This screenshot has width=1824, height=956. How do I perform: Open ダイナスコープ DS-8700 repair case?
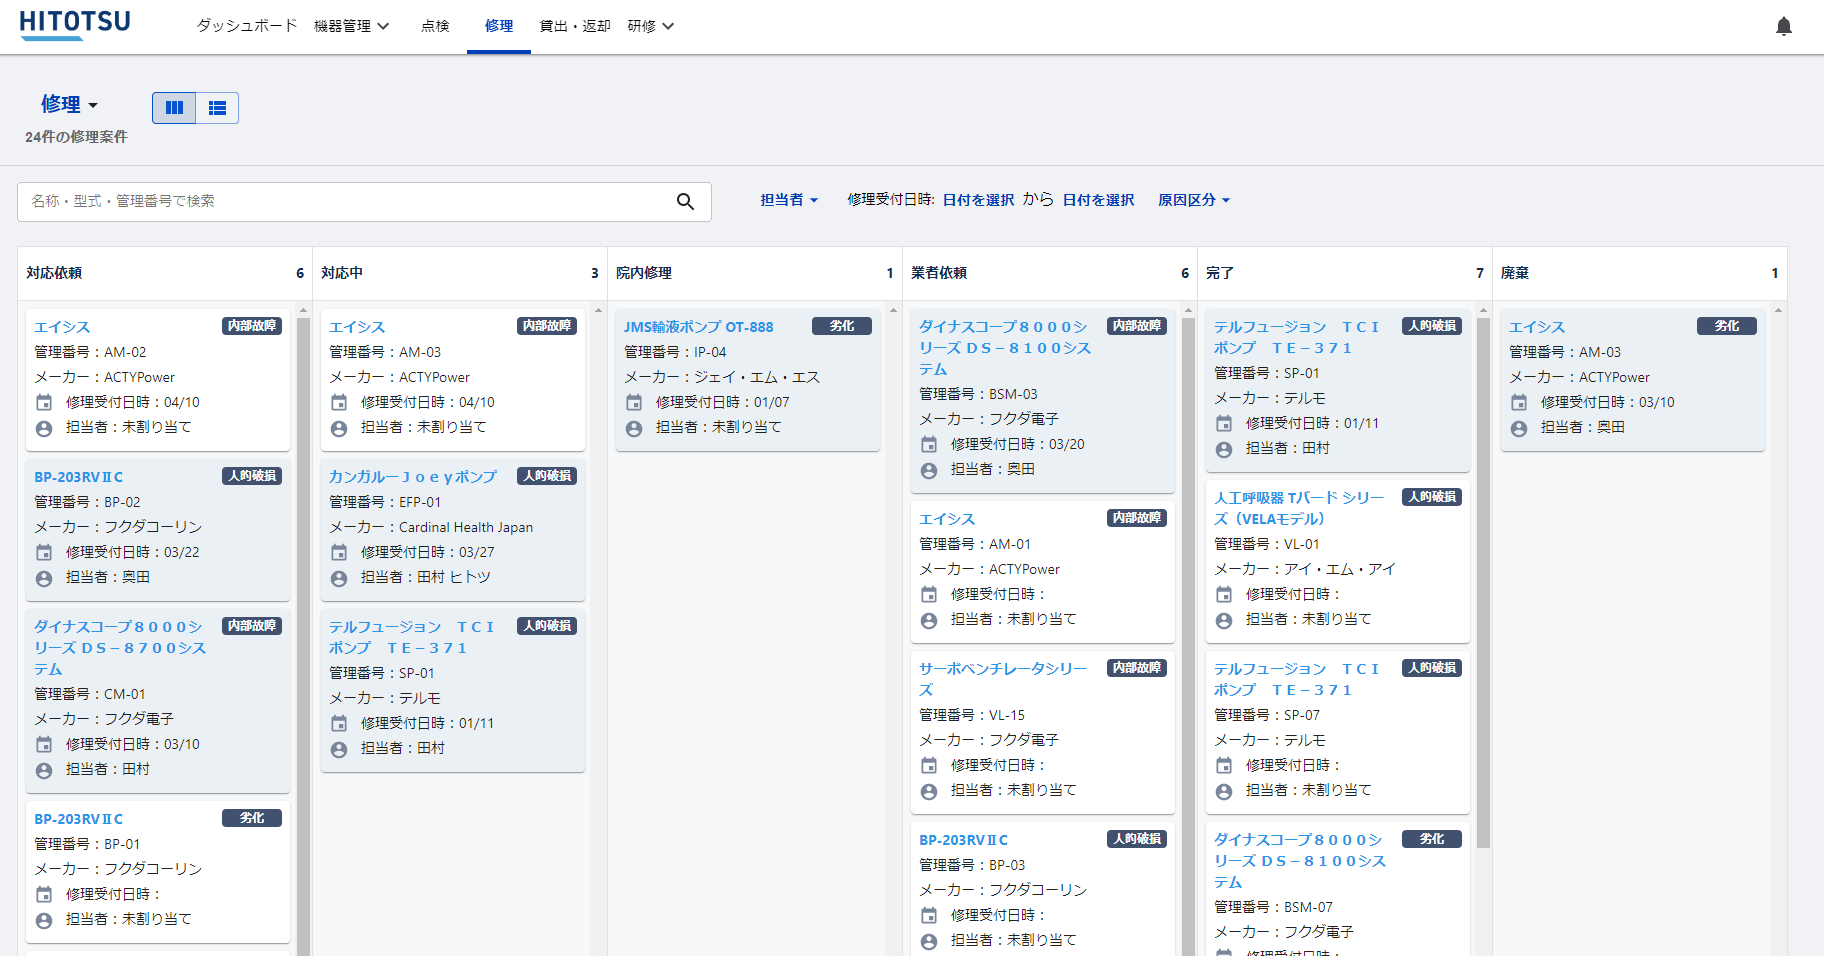point(120,648)
